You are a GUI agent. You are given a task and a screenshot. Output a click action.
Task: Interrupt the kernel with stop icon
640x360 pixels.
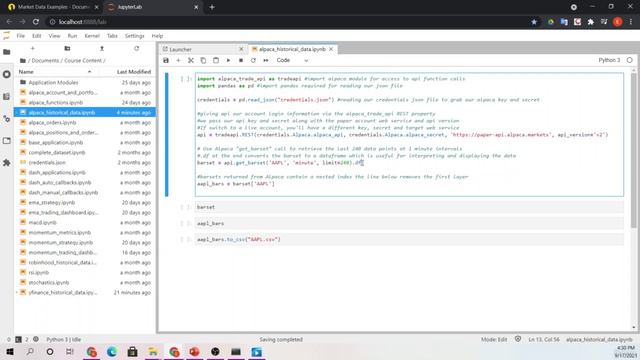[x=241, y=60]
